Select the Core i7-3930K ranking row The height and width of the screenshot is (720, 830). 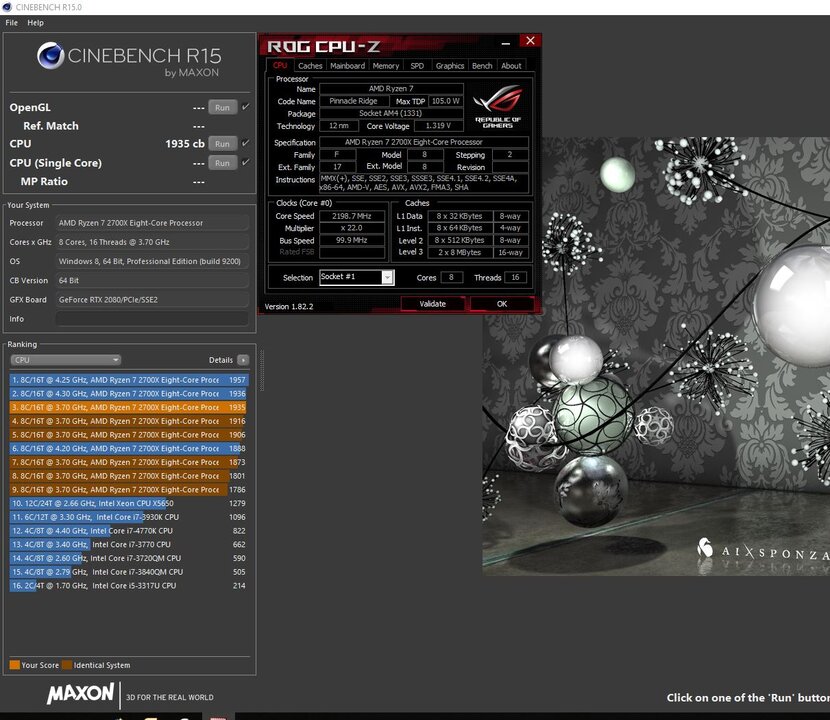click(x=129, y=517)
